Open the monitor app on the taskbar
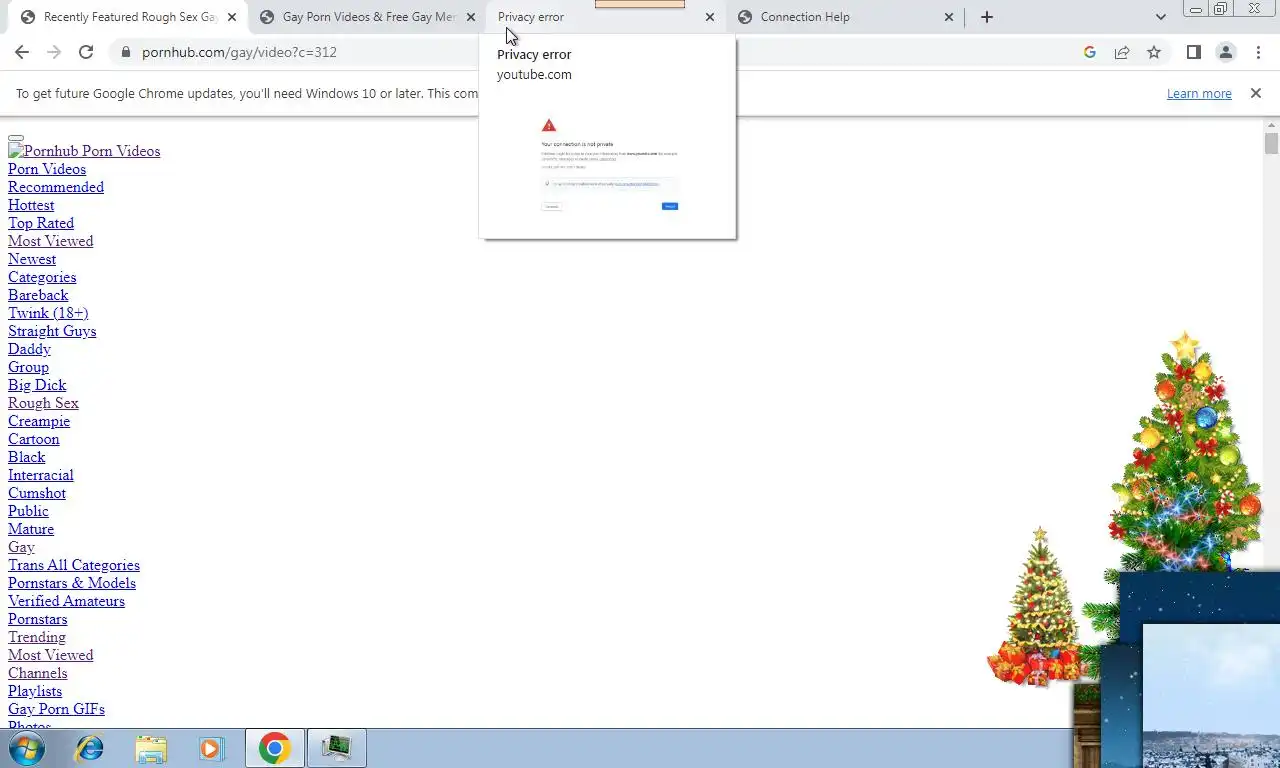This screenshot has height=768, width=1280. point(337,748)
